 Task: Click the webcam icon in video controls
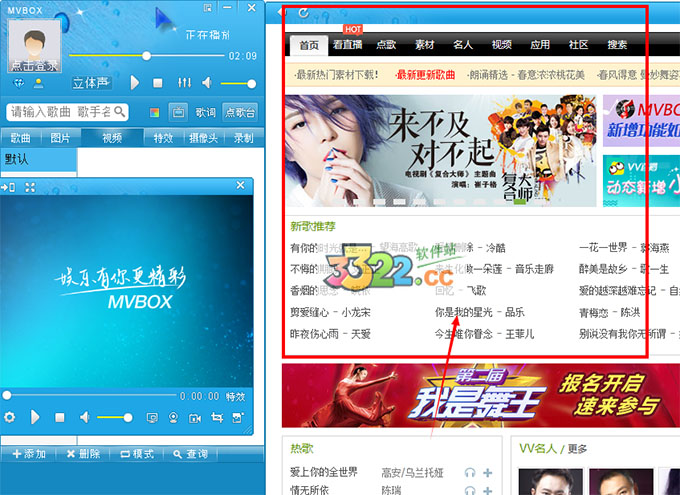[173, 418]
